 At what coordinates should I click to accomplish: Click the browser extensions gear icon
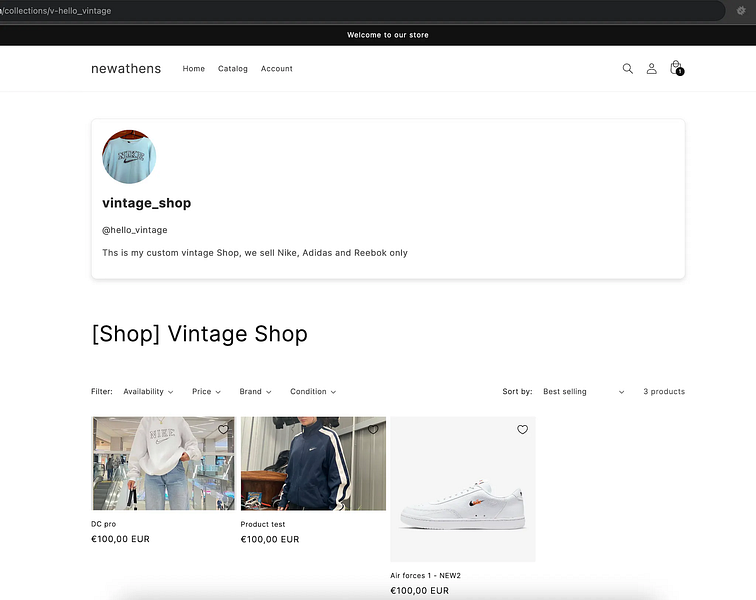(741, 10)
